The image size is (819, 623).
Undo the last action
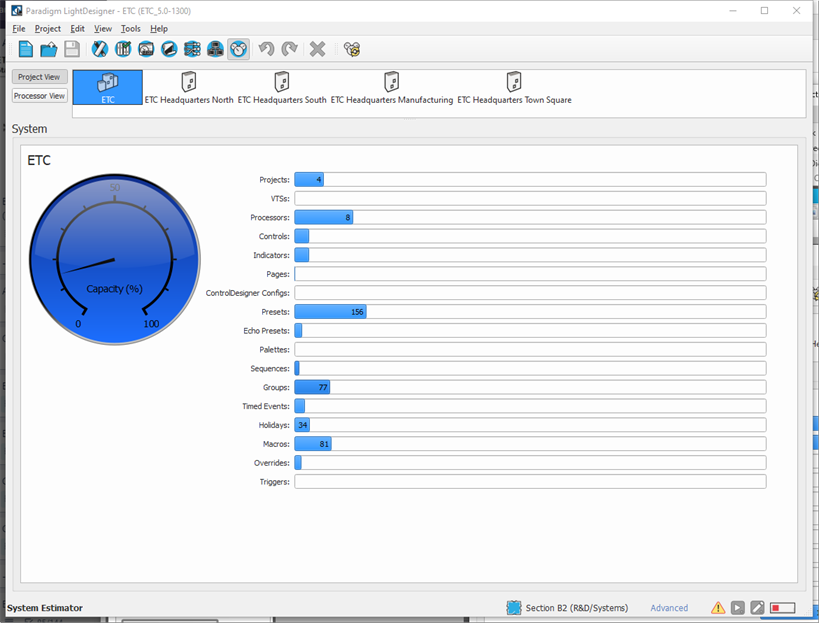coord(266,48)
